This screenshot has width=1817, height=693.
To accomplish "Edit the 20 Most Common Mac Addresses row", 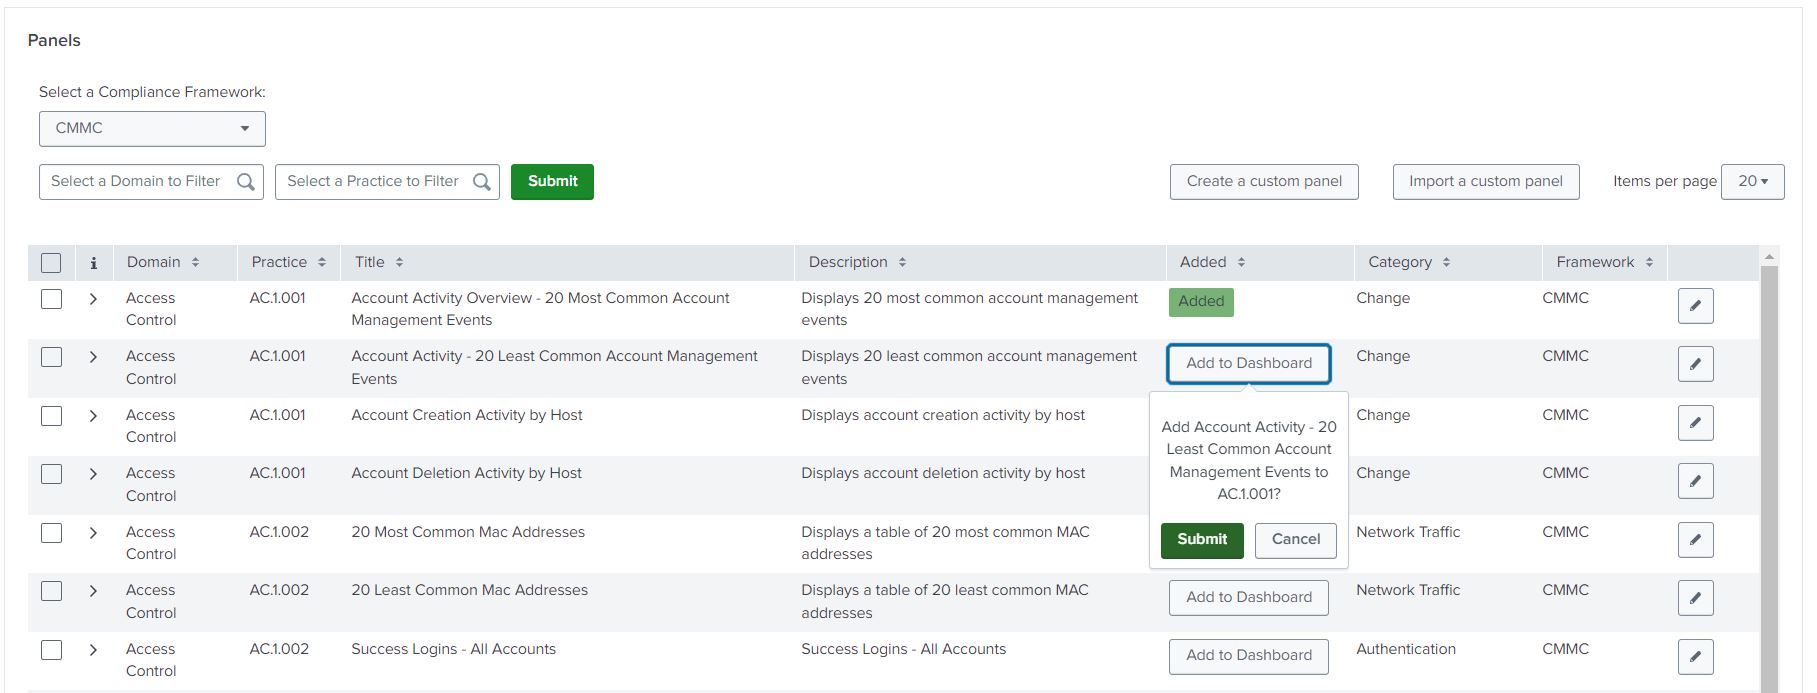I will 1695,540.
